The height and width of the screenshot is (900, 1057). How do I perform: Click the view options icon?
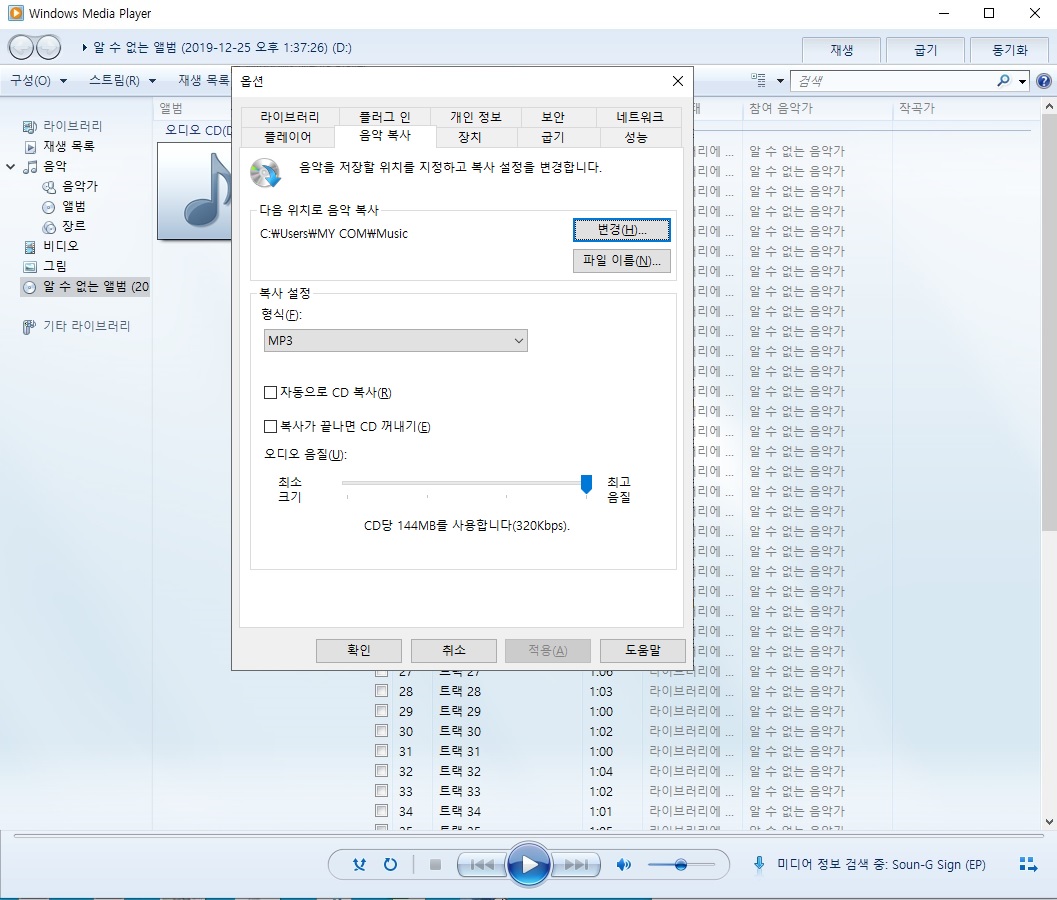click(x=758, y=81)
